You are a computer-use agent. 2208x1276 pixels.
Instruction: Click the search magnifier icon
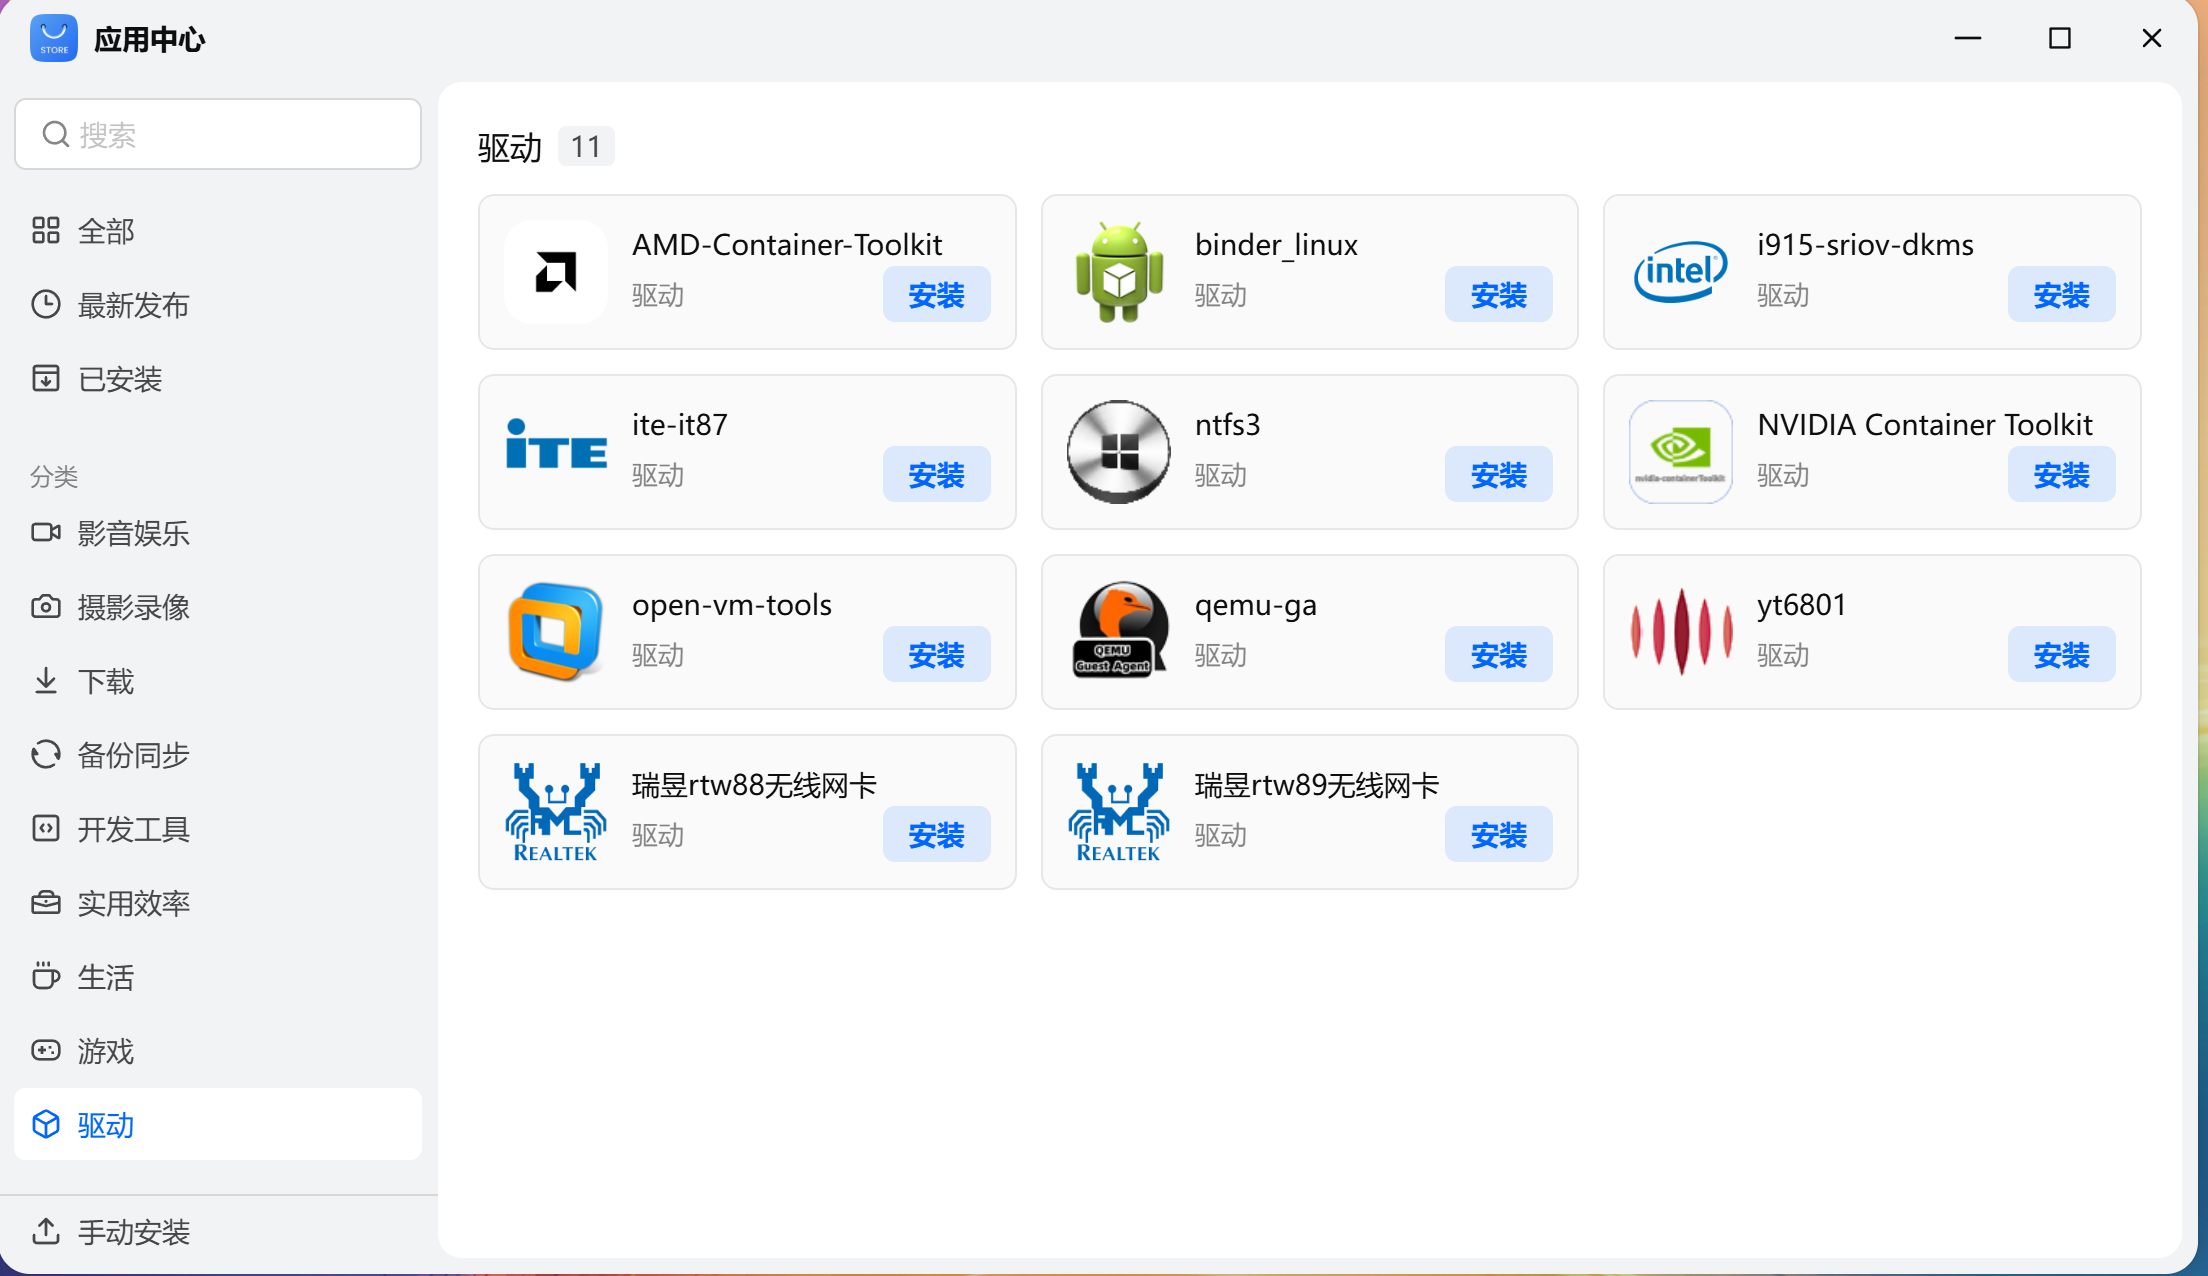[x=56, y=134]
